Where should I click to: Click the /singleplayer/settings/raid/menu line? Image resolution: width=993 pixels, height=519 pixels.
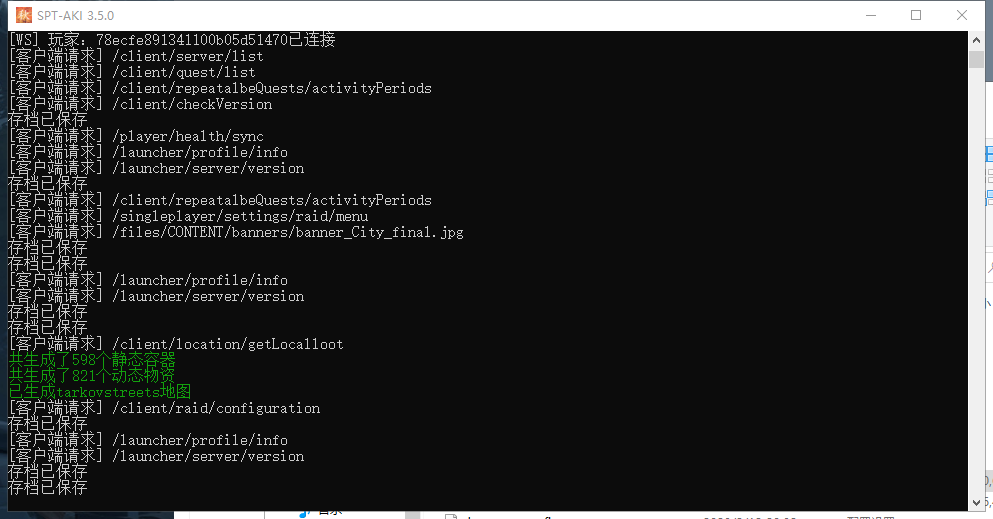pyautogui.click(x=189, y=216)
